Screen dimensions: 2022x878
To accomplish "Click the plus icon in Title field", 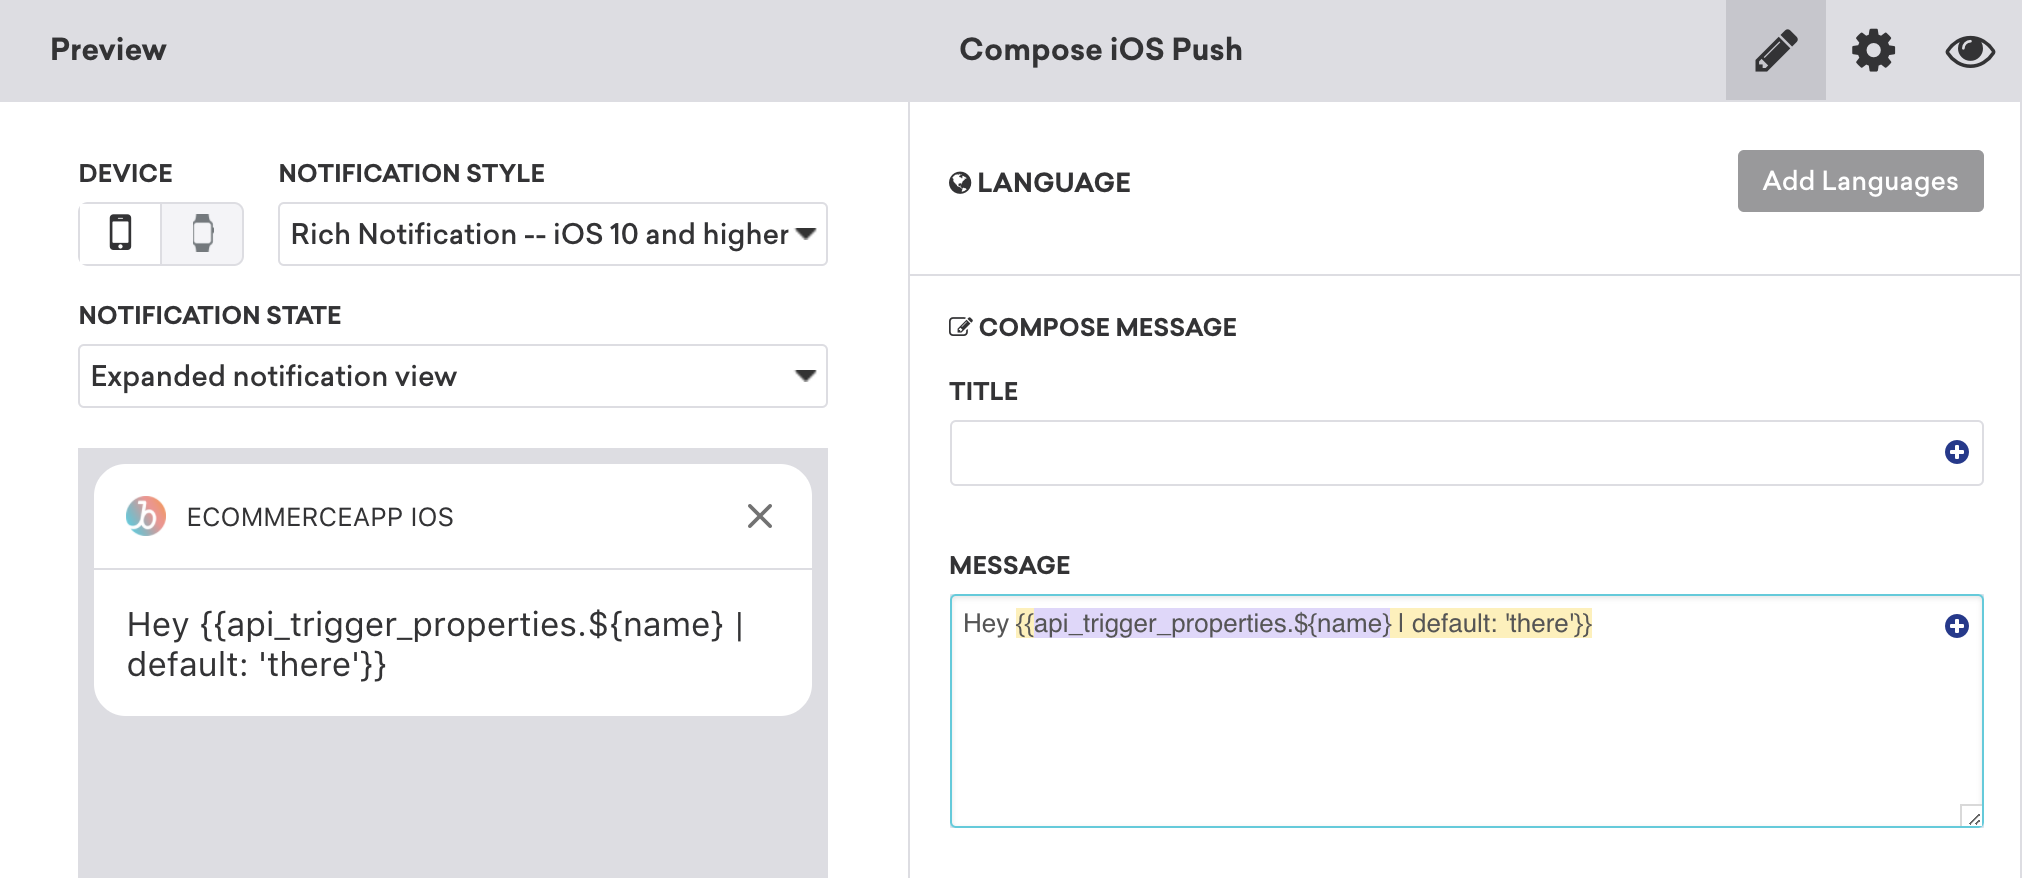I will [1956, 452].
